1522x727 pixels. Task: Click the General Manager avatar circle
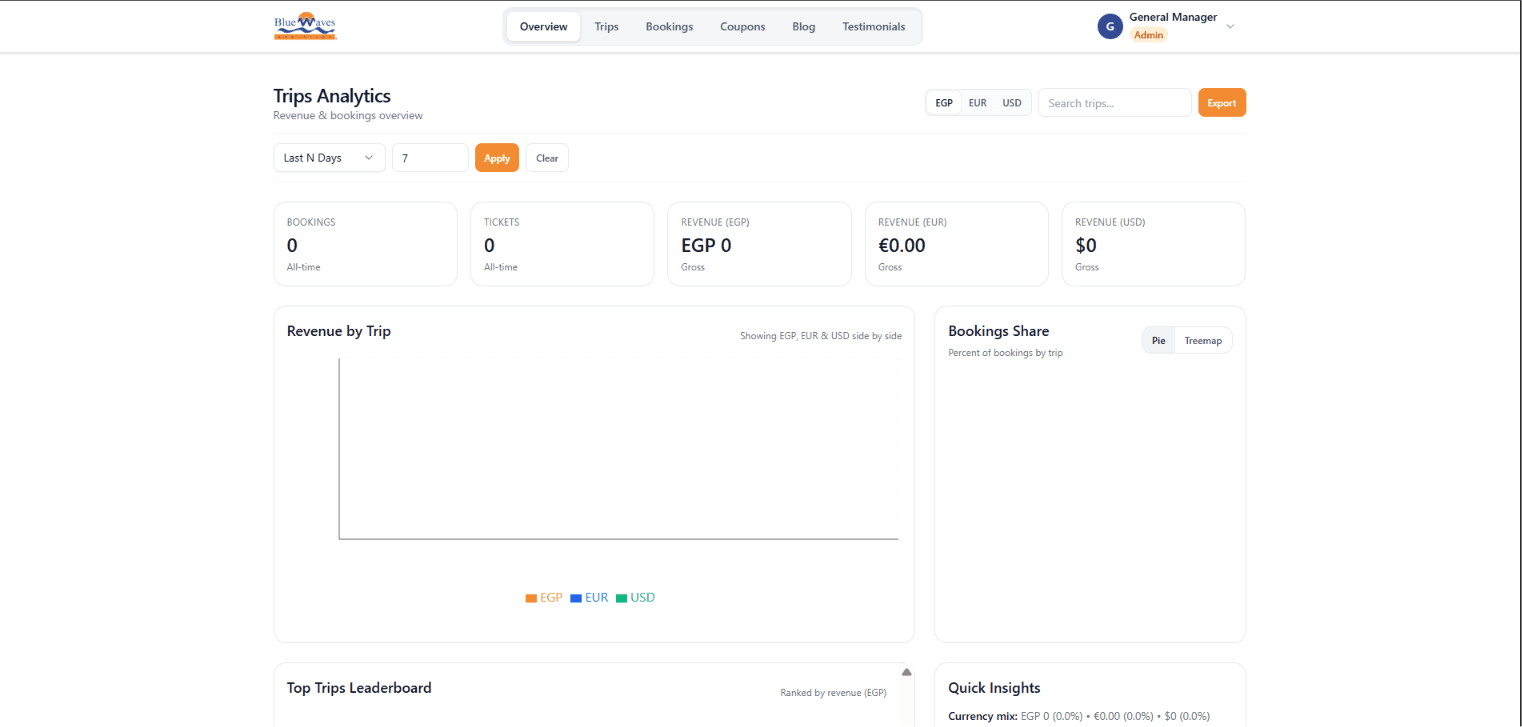pyautogui.click(x=1110, y=27)
